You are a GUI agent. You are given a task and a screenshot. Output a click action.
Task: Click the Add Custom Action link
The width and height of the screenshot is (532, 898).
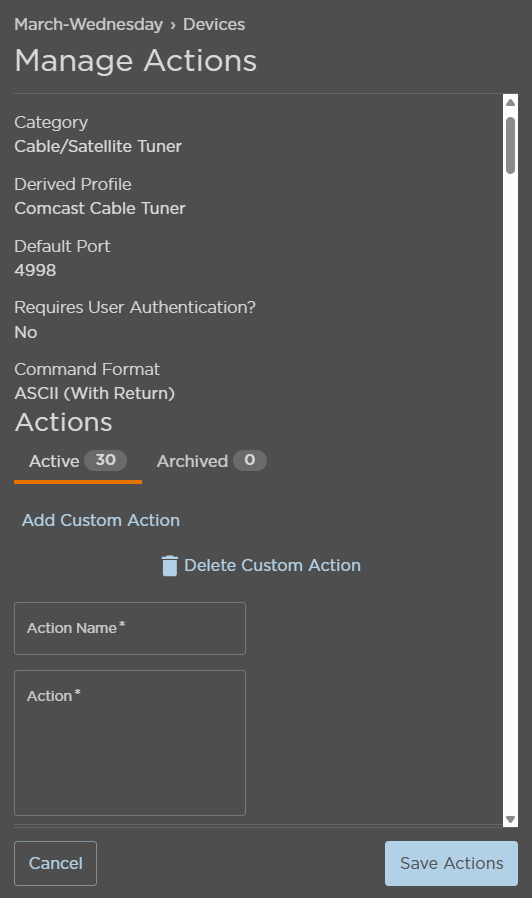(101, 520)
